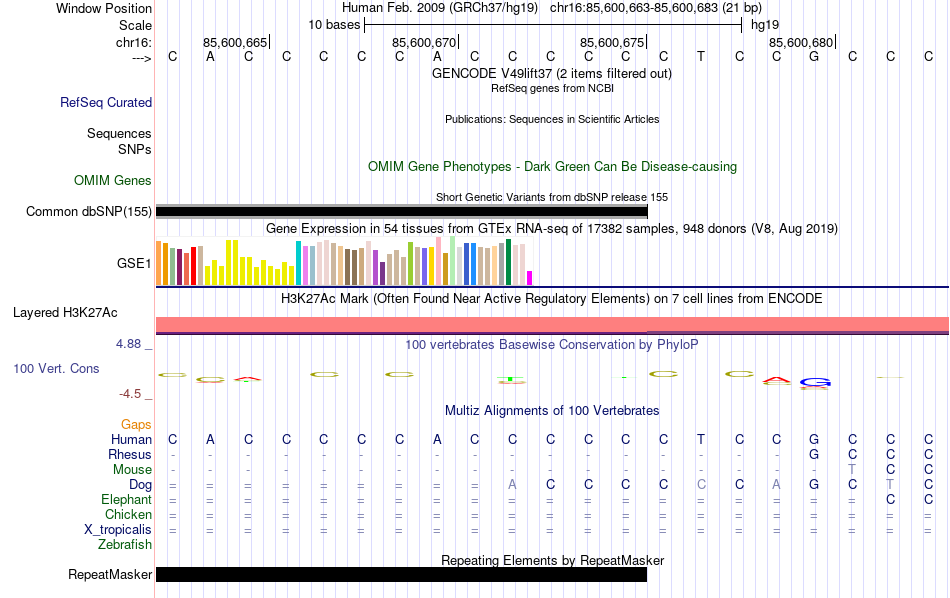
Task: Click the H3K27Ac Mark track title
Action: (x=552, y=299)
